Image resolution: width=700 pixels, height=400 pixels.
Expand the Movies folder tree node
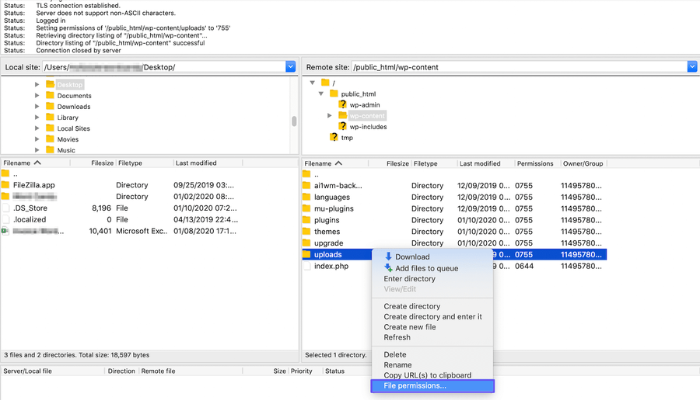pyautogui.click(x=37, y=139)
